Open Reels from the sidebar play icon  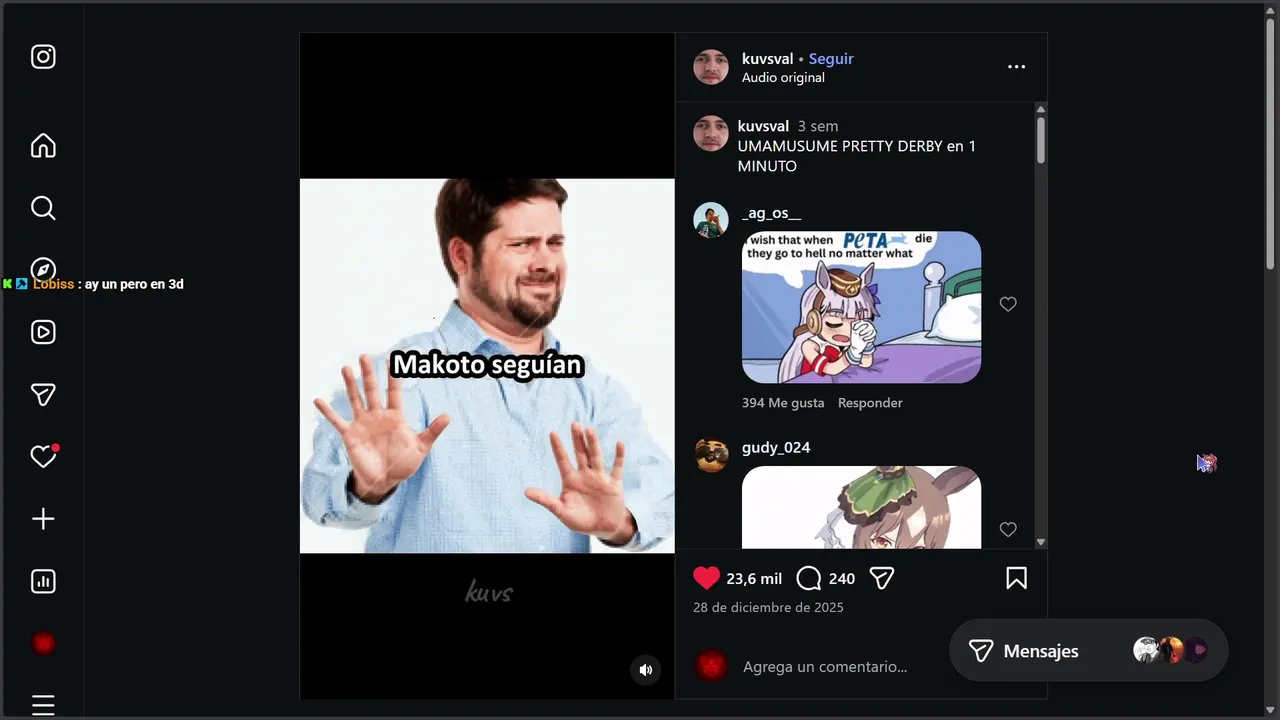click(43, 332)
